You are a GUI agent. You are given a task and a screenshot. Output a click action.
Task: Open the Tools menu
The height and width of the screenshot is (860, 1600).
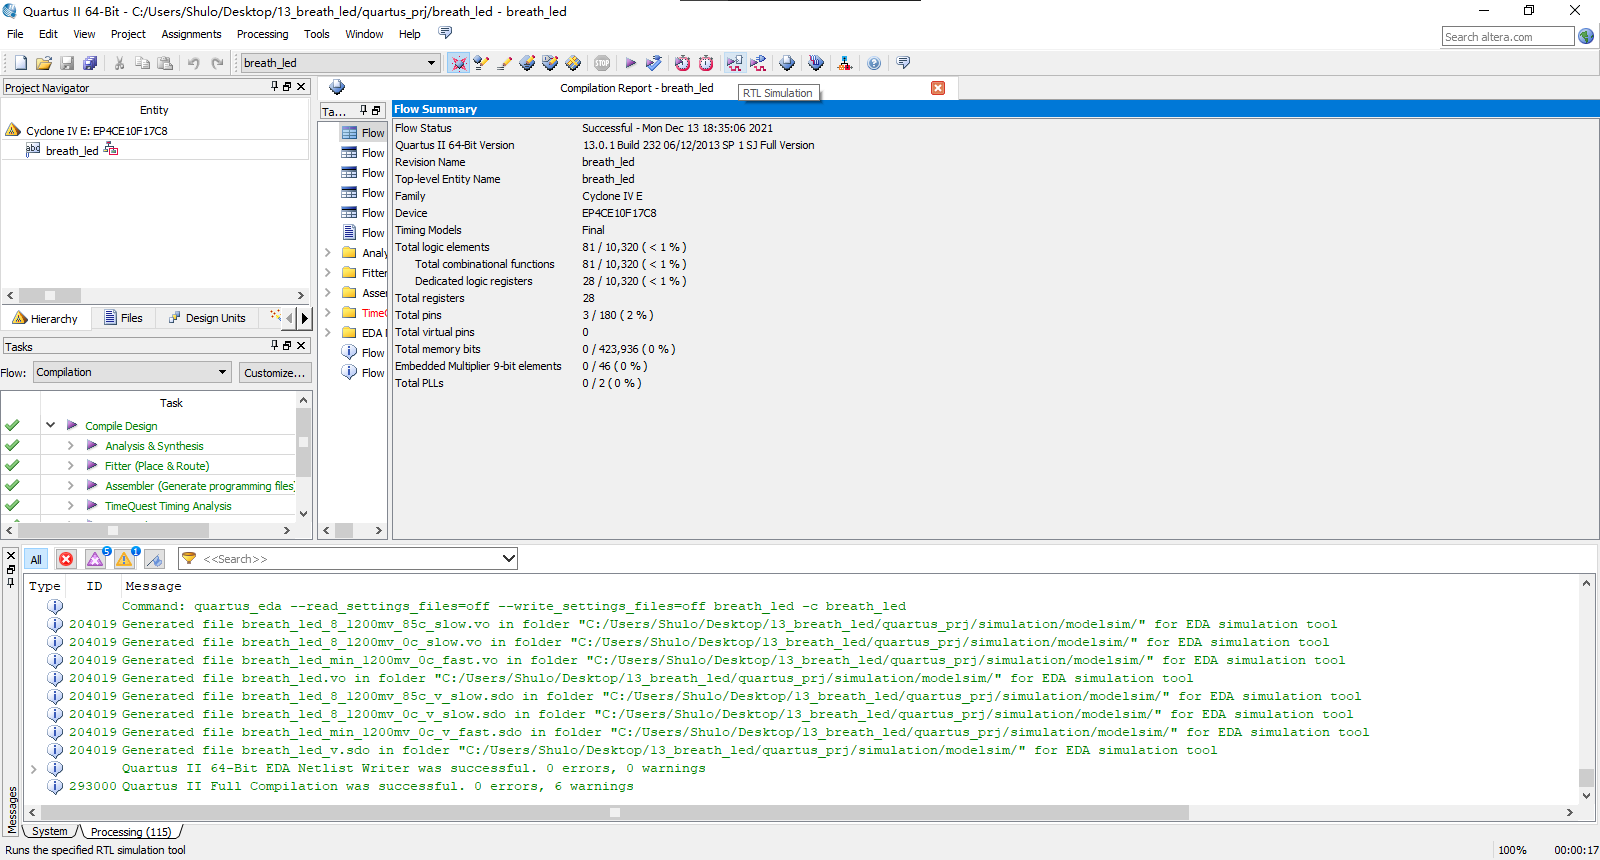(x=317, y=34)
